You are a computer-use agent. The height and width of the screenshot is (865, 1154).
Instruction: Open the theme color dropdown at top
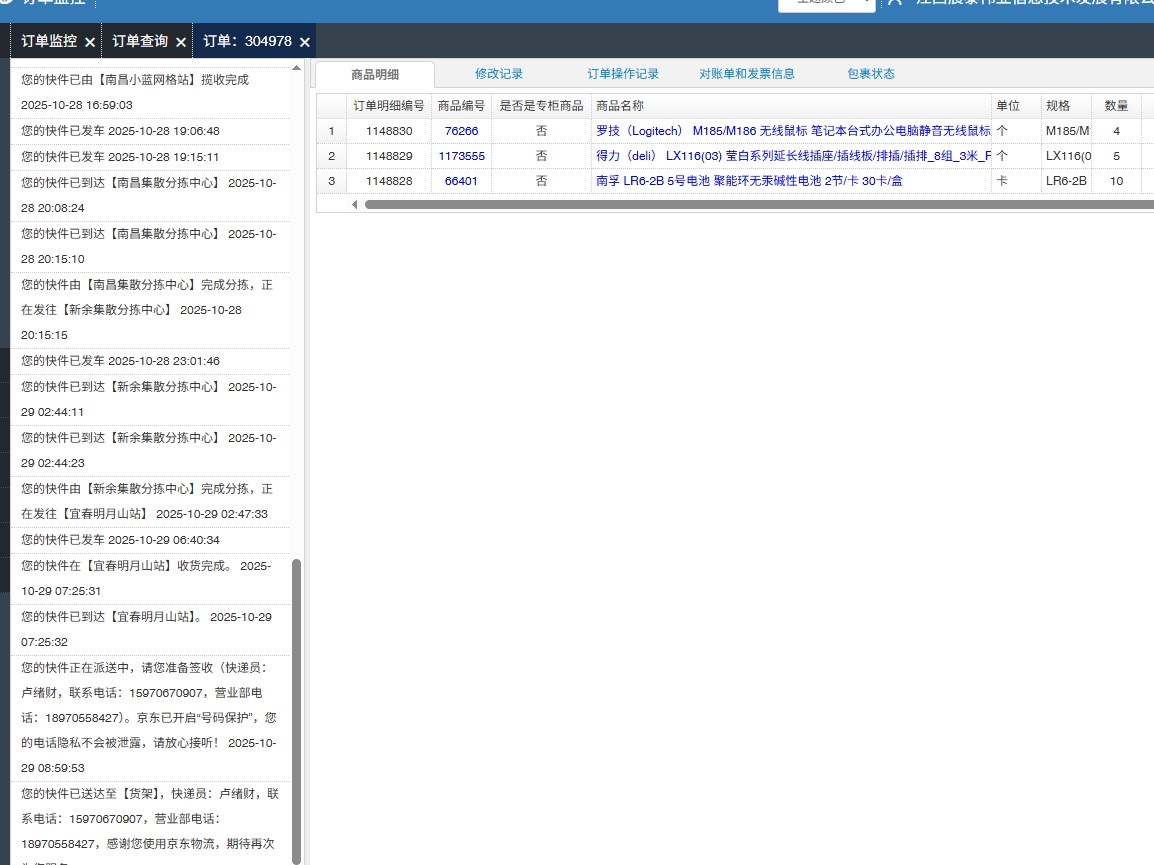[827, 3]
